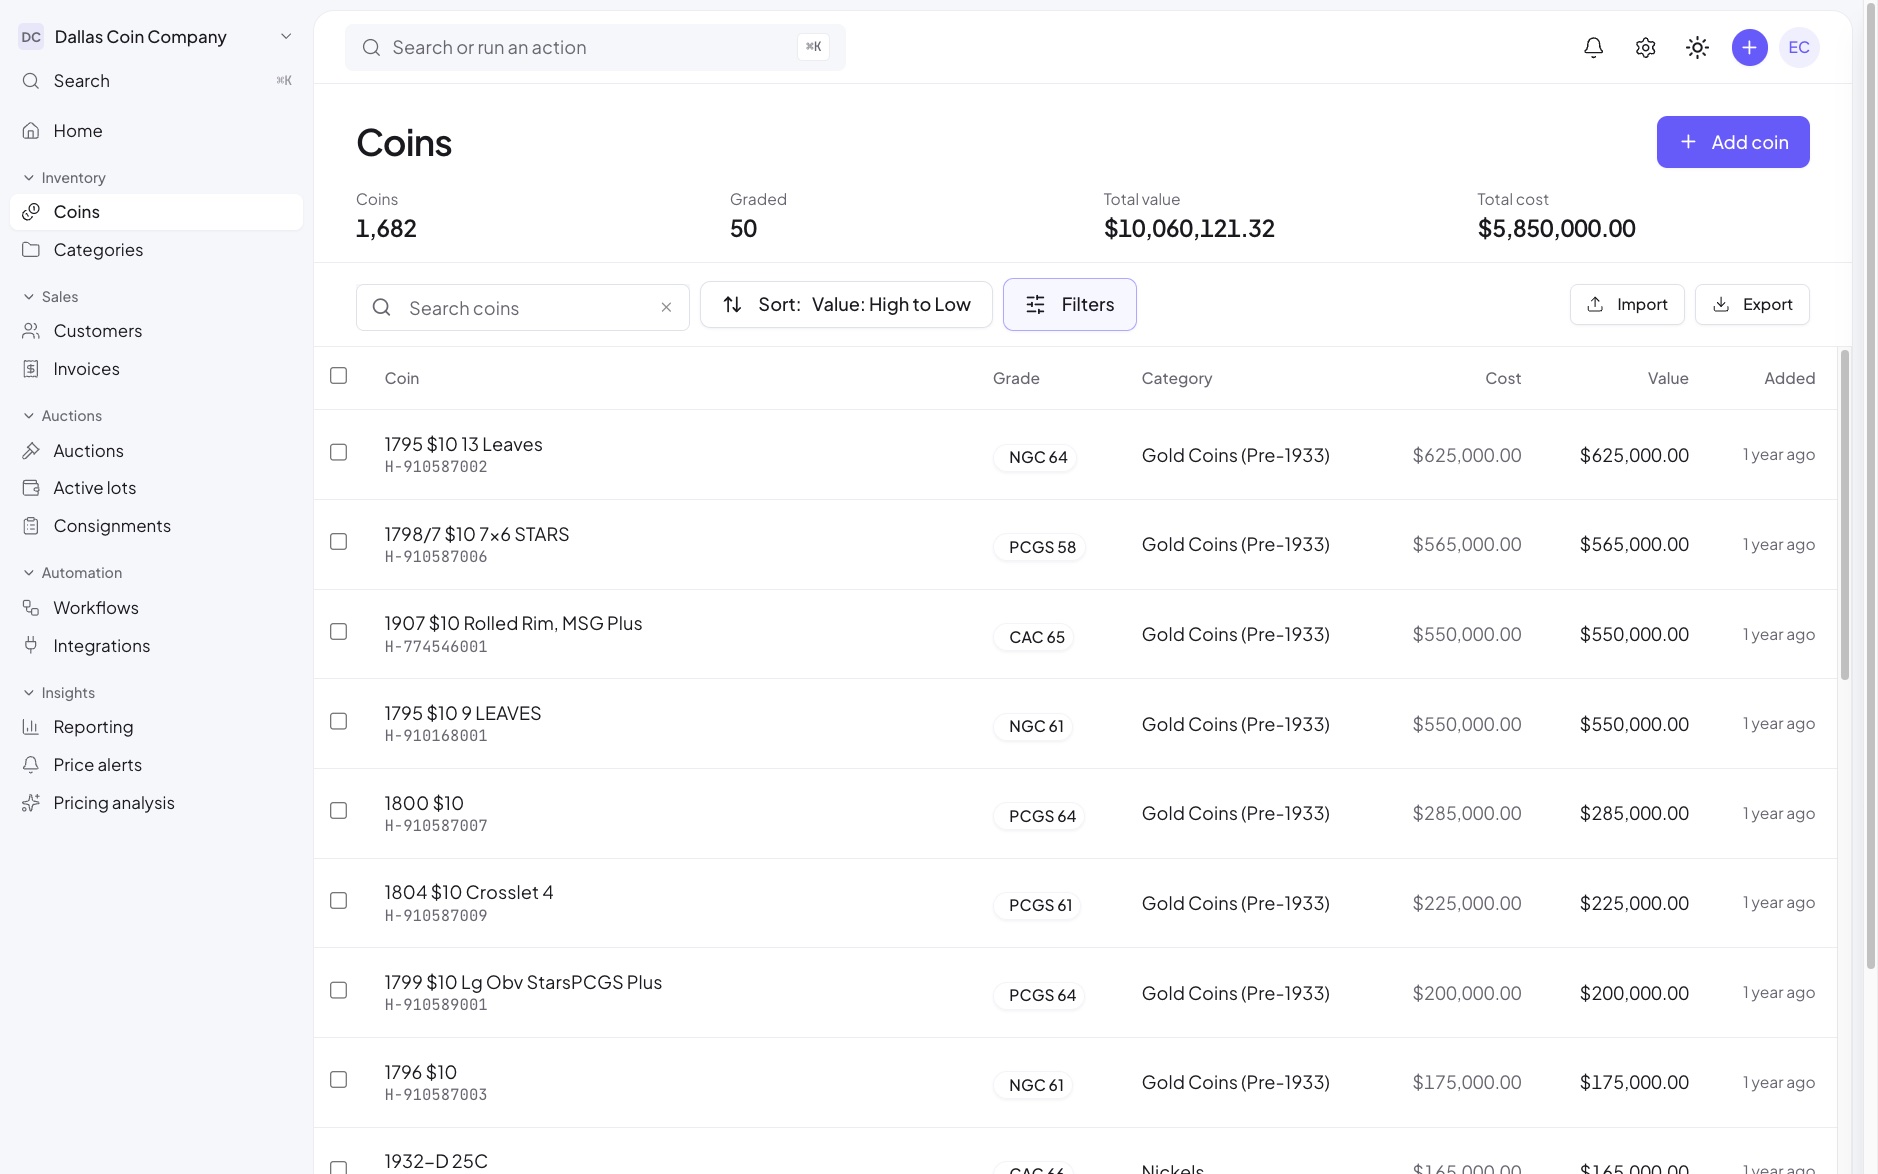Viewport: 1878px width, 1174px height.
Task: Go to Coins in the sidebar
Action: point(157,212)
